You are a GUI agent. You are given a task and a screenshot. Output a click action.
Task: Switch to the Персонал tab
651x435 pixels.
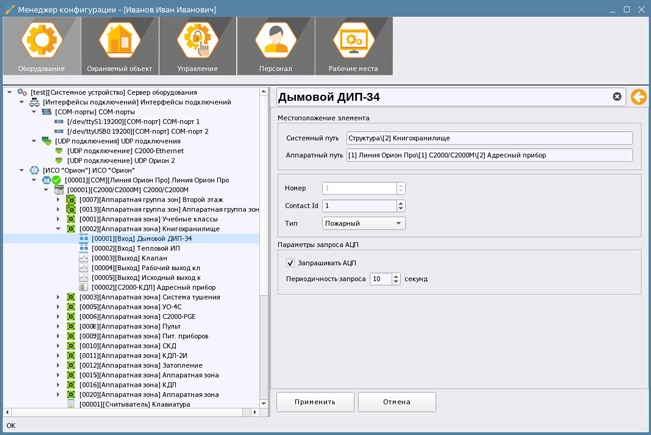point(275,46)
